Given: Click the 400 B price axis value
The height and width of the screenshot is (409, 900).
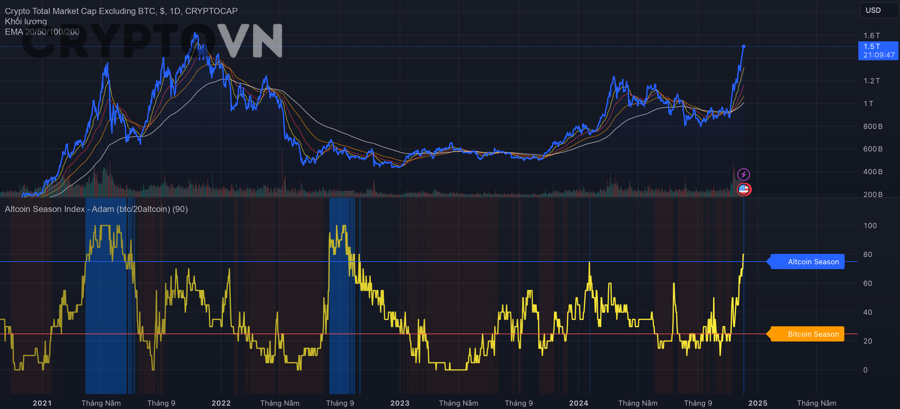Looking at the screenshot, I should pos(872,172).
